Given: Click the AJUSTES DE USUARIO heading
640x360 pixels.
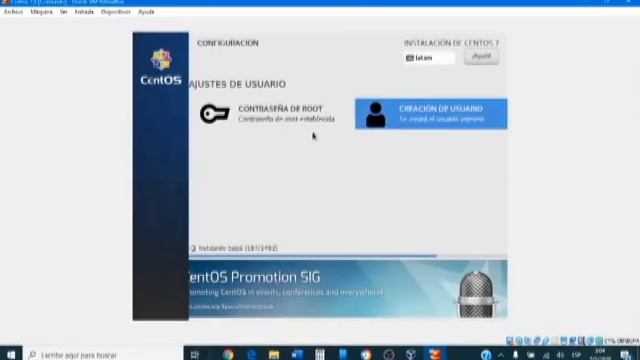Looking at the screenshot, I should click(x=238, y=84).
